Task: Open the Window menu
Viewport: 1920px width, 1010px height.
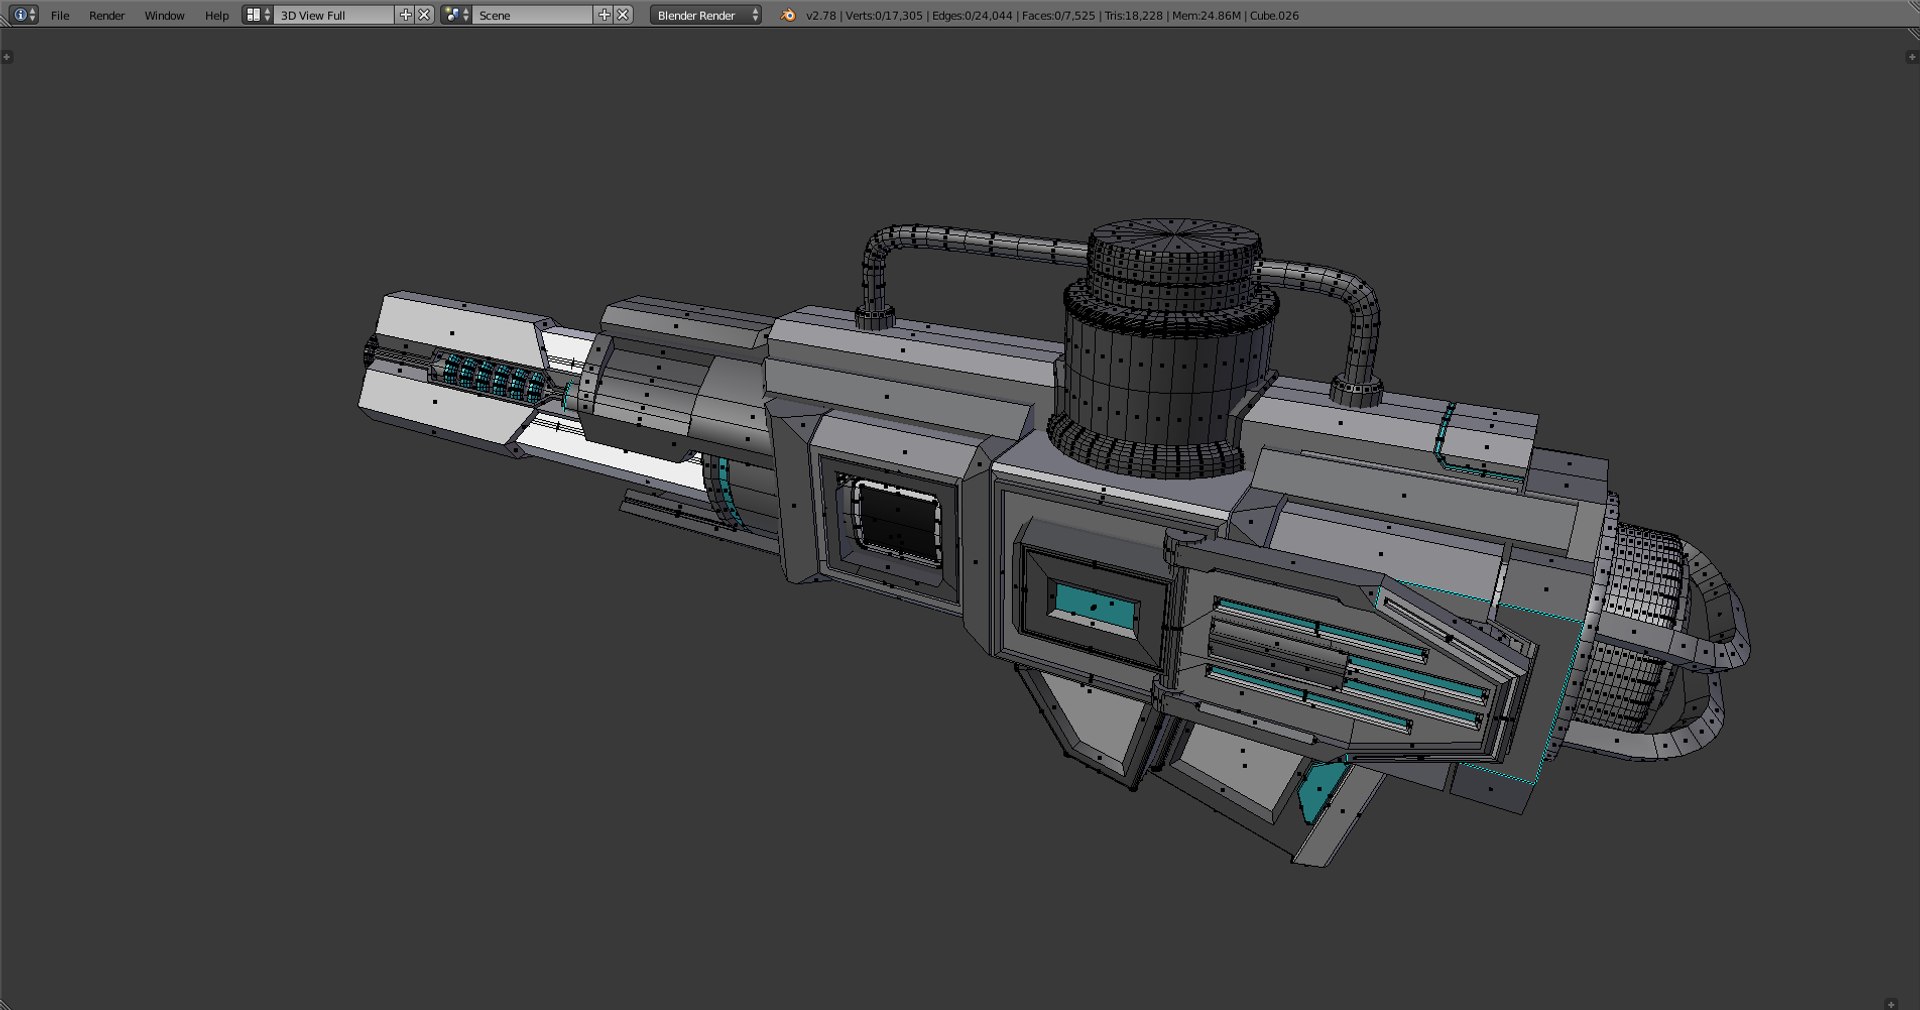Action: tap(164, 15)
